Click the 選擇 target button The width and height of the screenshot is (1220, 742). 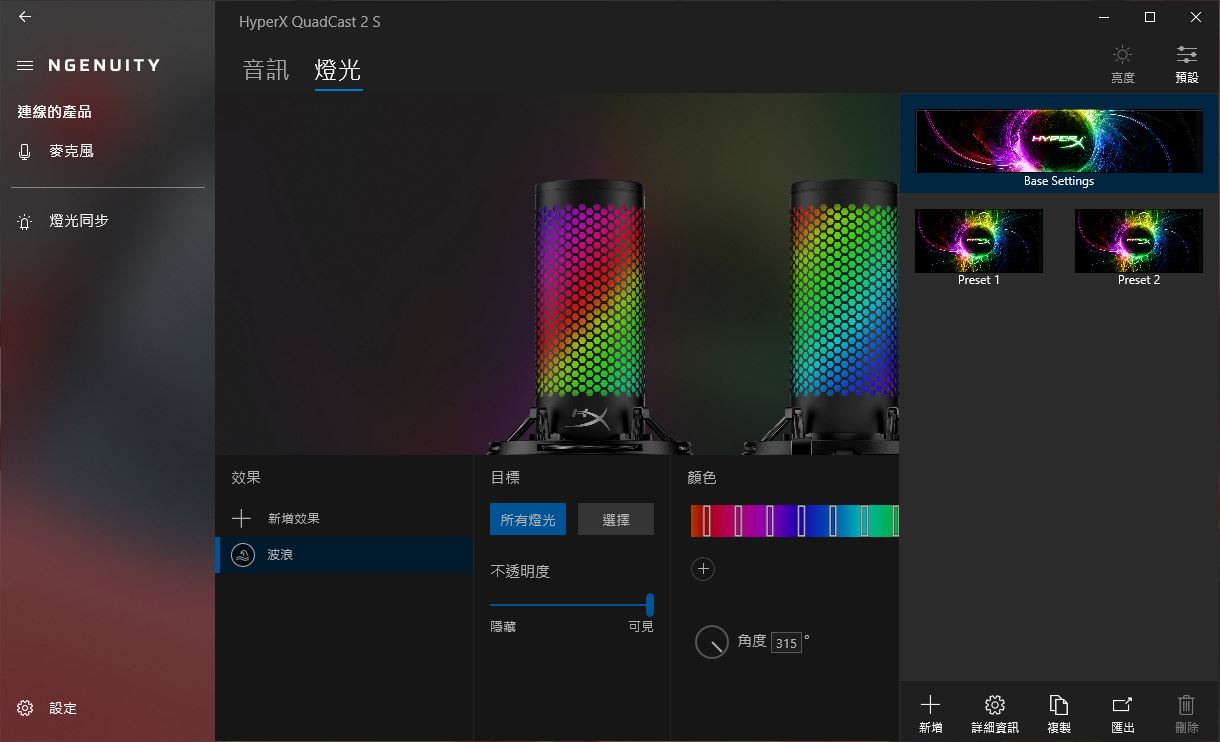pos(616,520)
